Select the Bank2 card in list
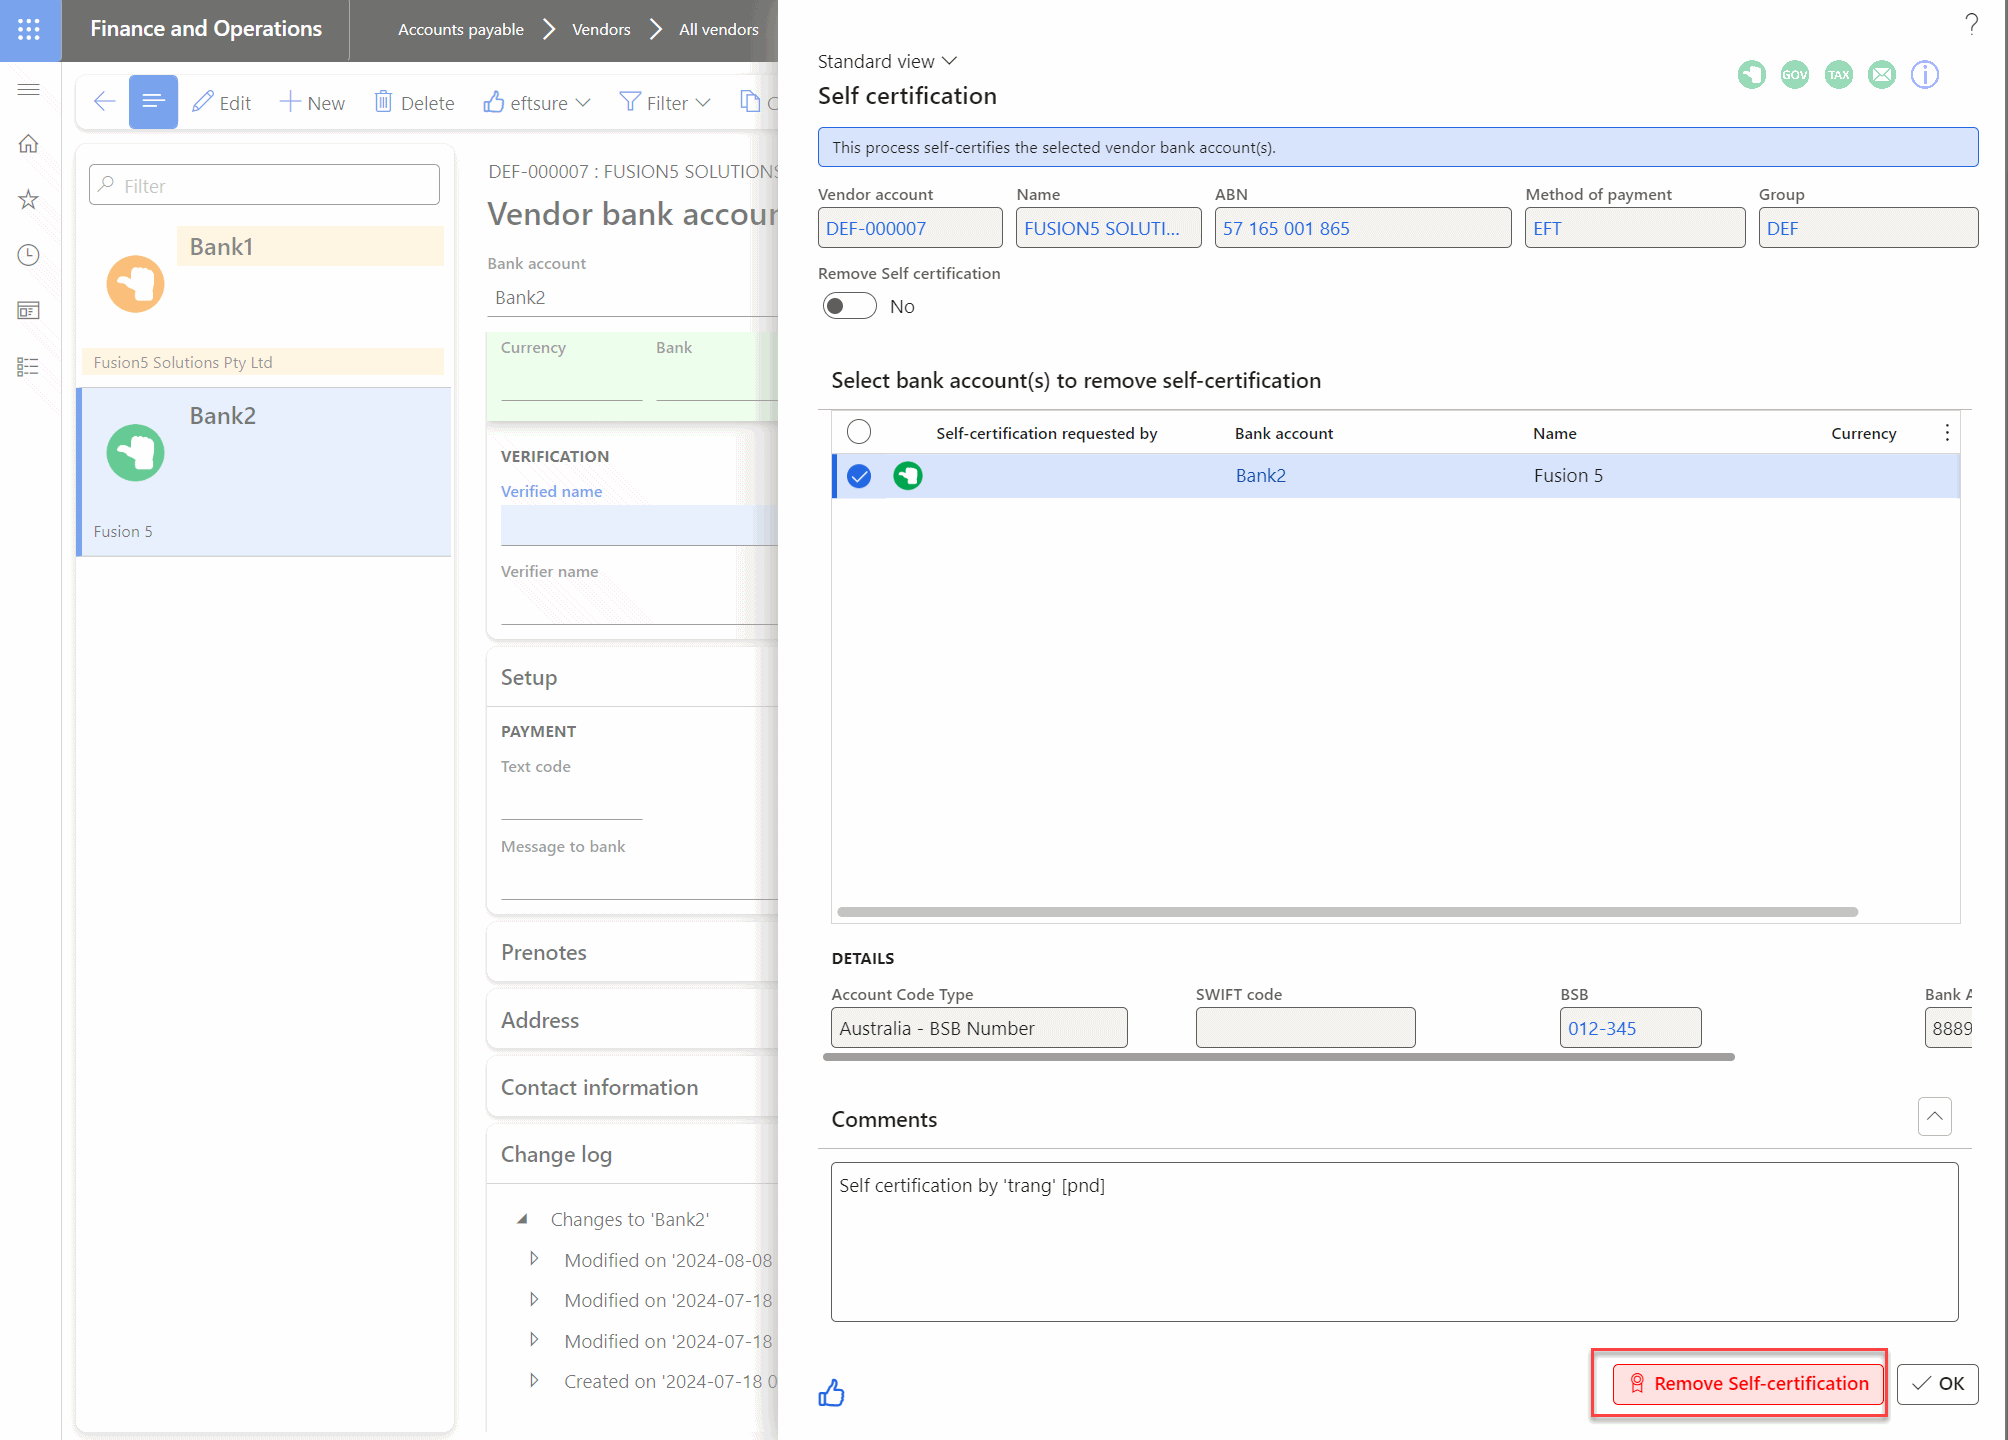2008x1440 pixels. (x=264, y=471)
